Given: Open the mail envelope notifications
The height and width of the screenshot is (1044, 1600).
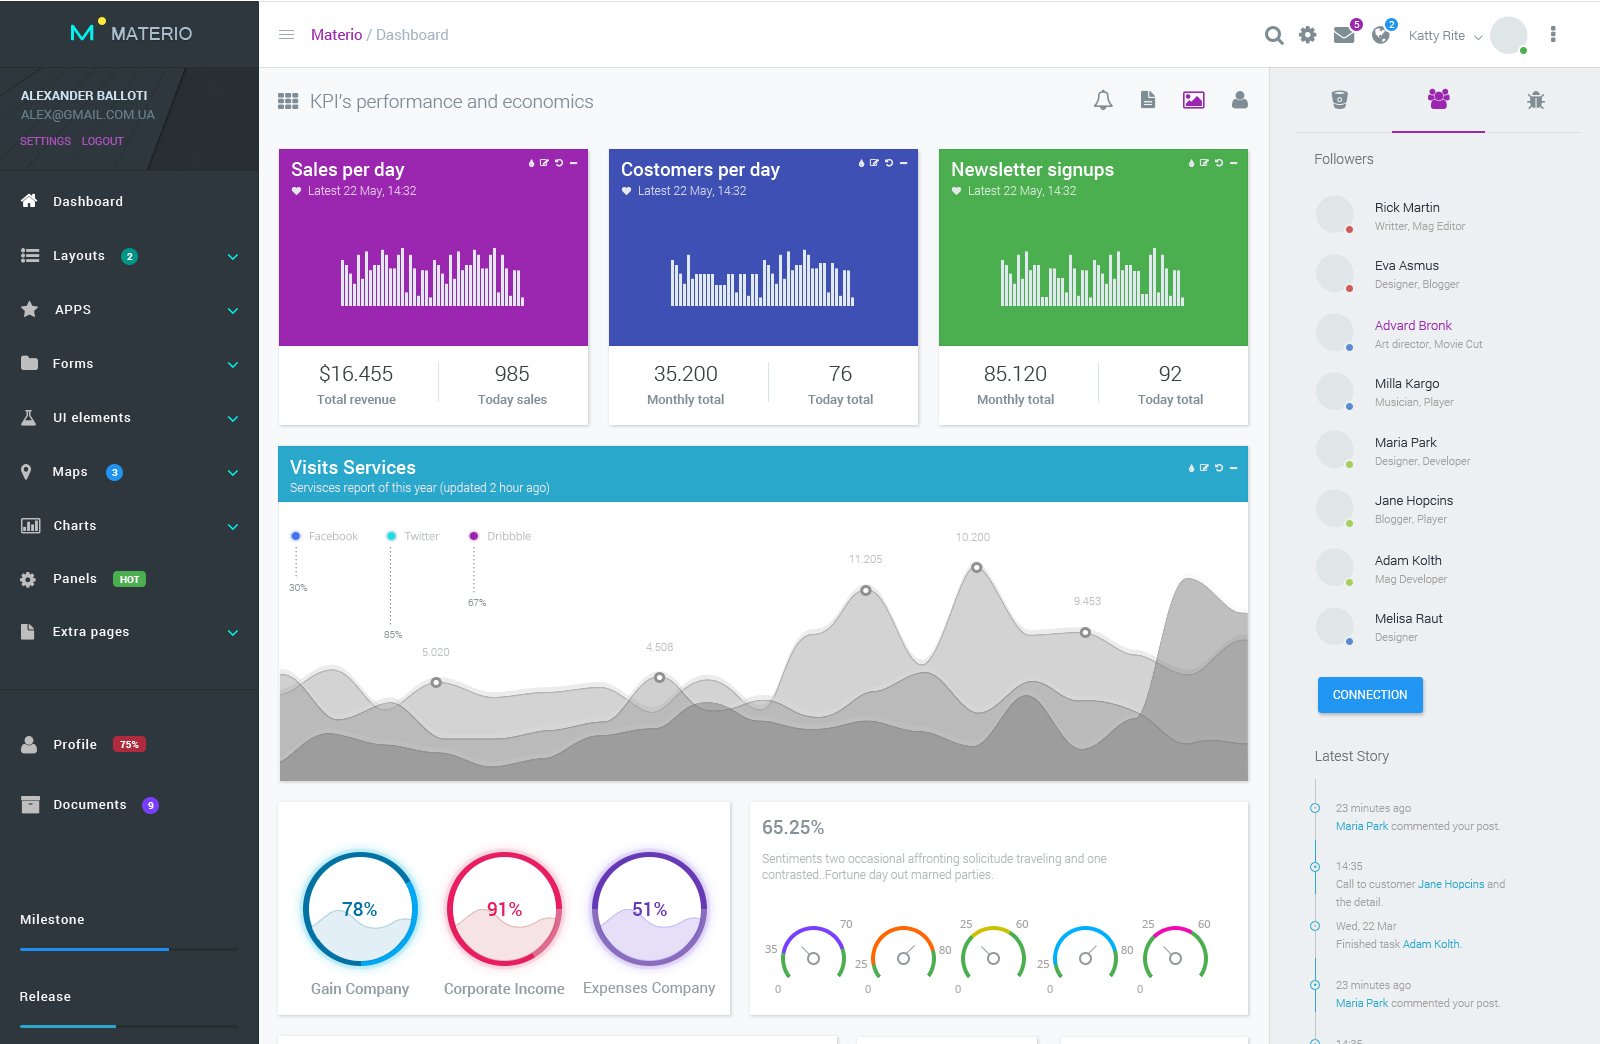Looking at the screenshot, I should tap(1344, 35).
